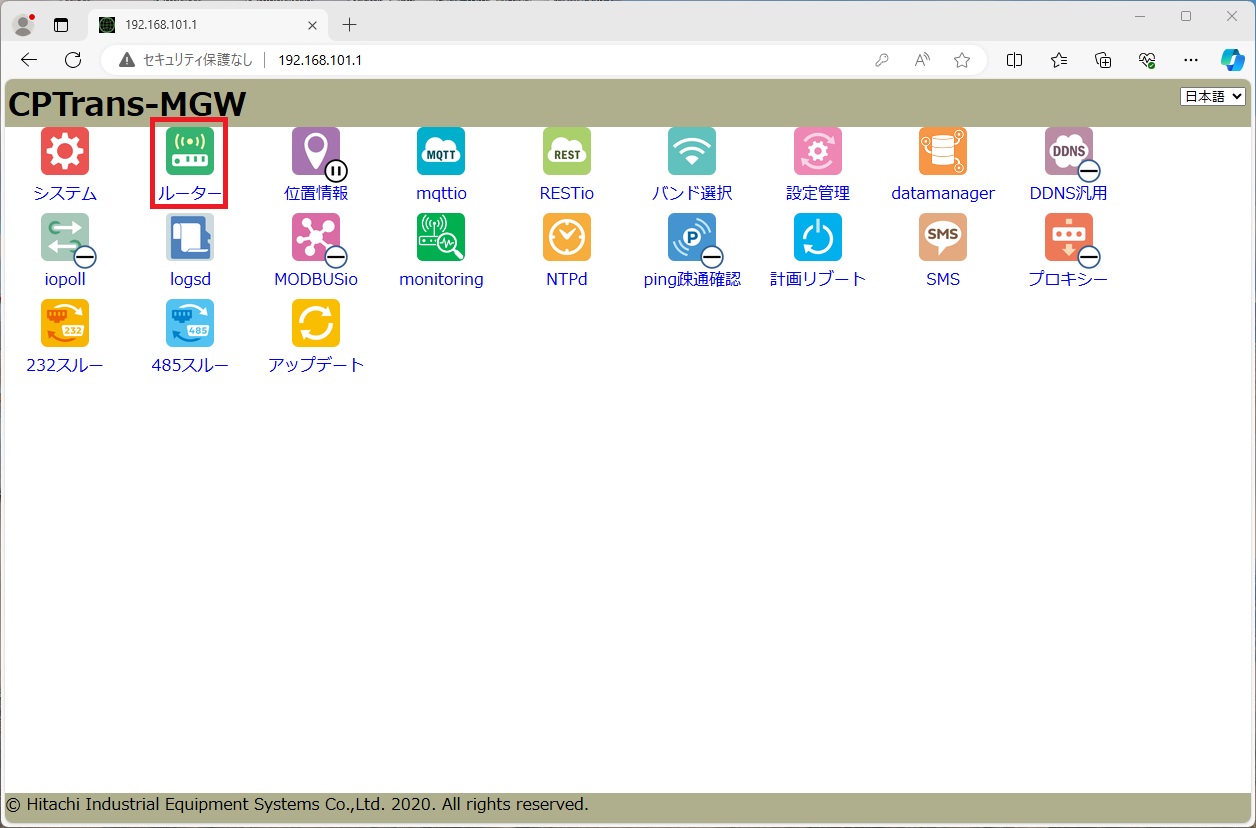Open the RESTio cloud icon
This screenshot has height=828, width=1256.
click(567, 151)
